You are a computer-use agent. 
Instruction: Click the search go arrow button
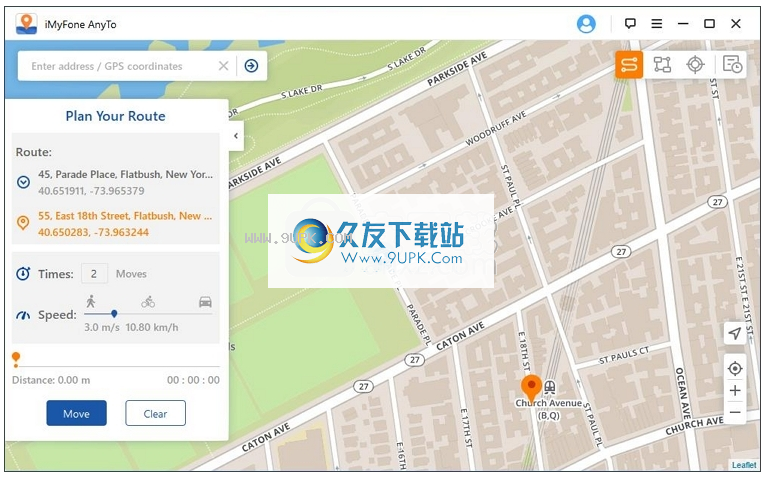[251, 66]
